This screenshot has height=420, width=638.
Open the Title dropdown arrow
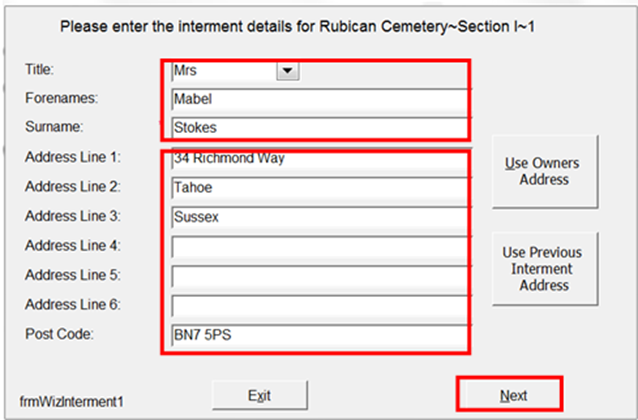pyautogui.click(x=287, y=71)
